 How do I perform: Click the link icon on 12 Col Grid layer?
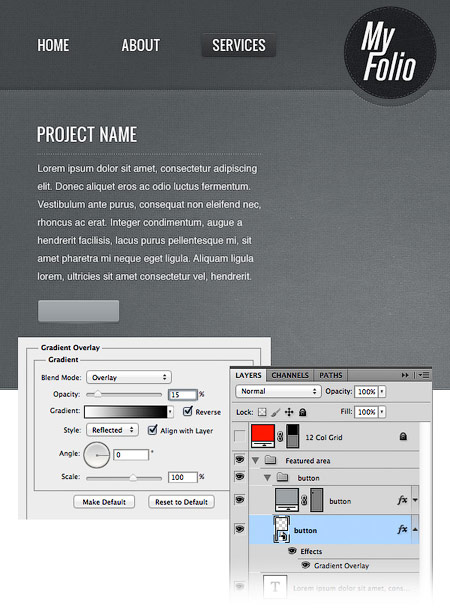click(x=280, y=436)
